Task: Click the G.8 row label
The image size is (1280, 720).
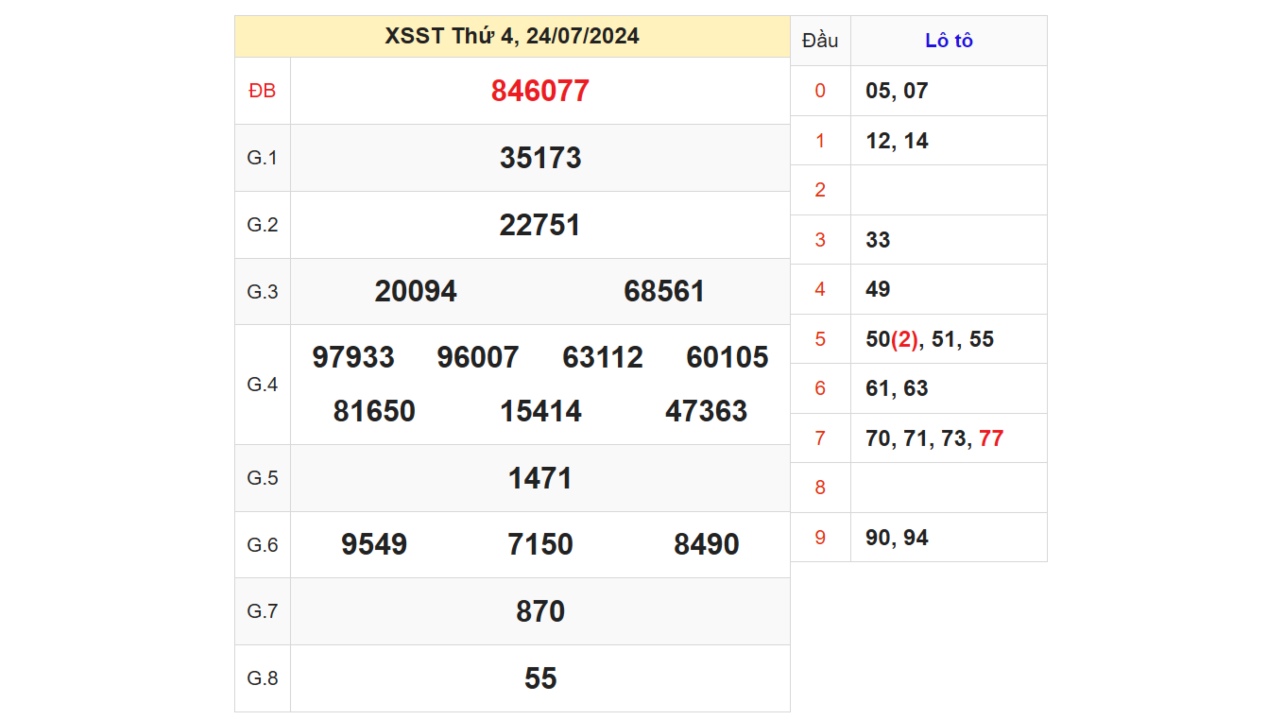Action: coord(262,678)
